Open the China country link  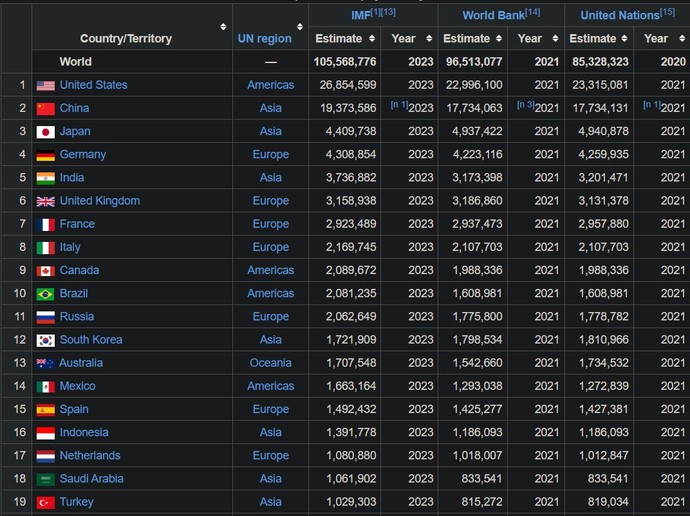[74, 108]
